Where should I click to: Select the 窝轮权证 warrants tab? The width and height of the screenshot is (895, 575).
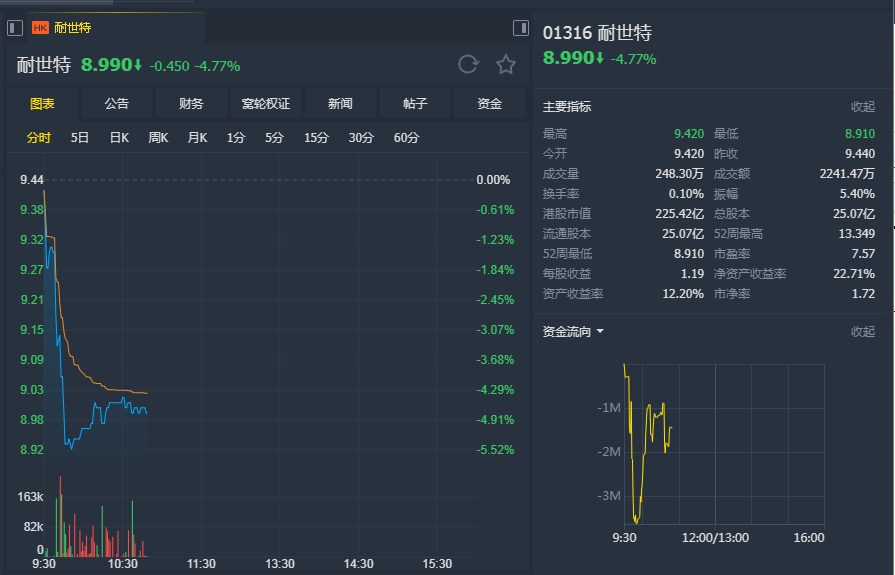click(x=265, y=104)
